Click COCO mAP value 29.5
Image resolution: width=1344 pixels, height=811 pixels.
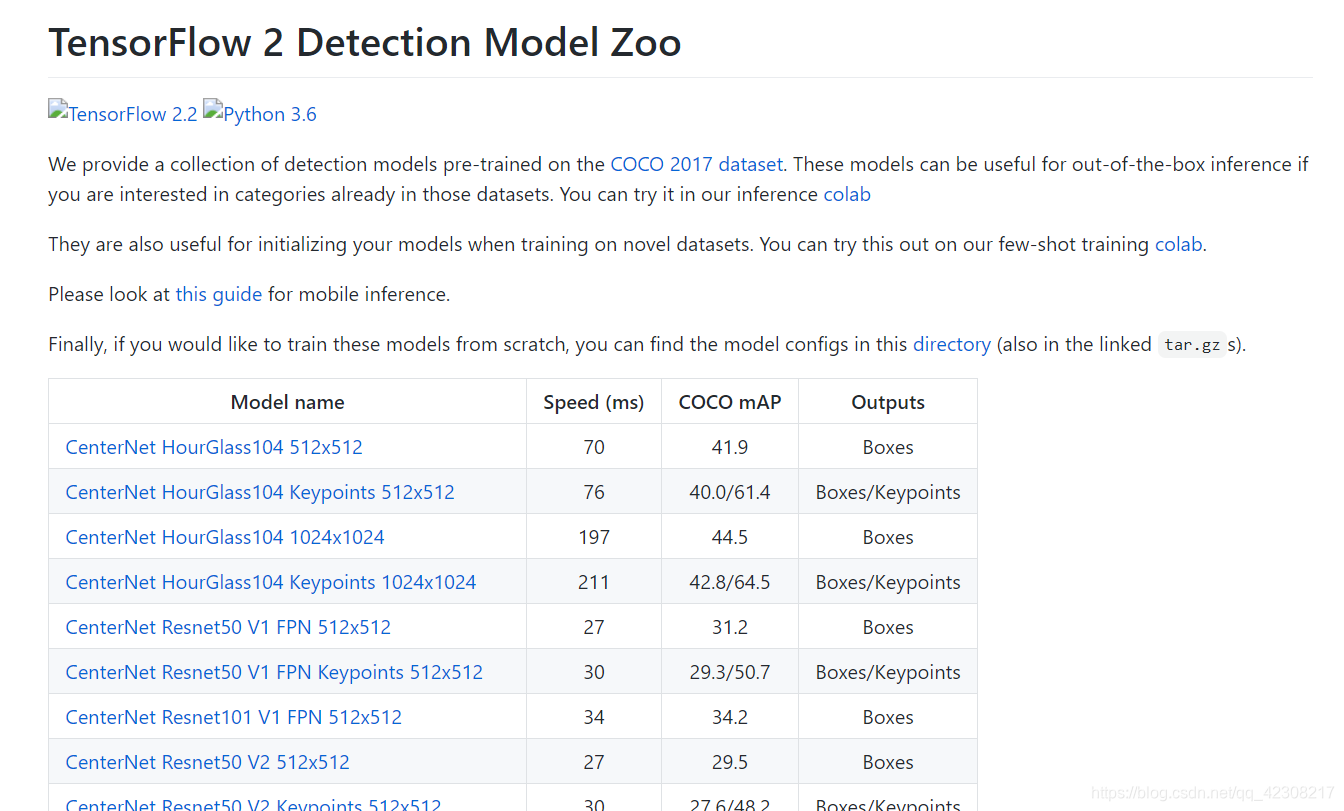(730, 762)
